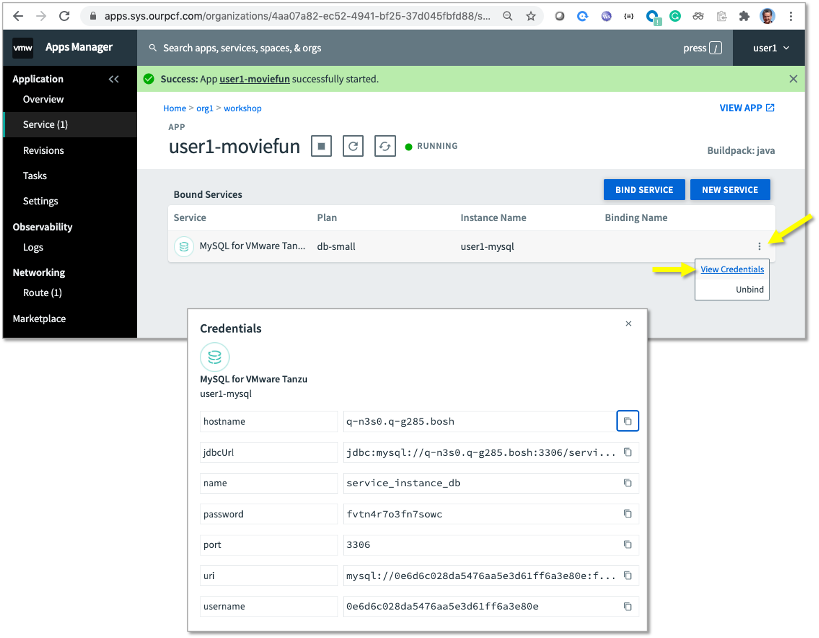This screenshot has height=638, width=819.
Task: Click the MySQL icon in Credentials dialog
Action: coord(215,357)
